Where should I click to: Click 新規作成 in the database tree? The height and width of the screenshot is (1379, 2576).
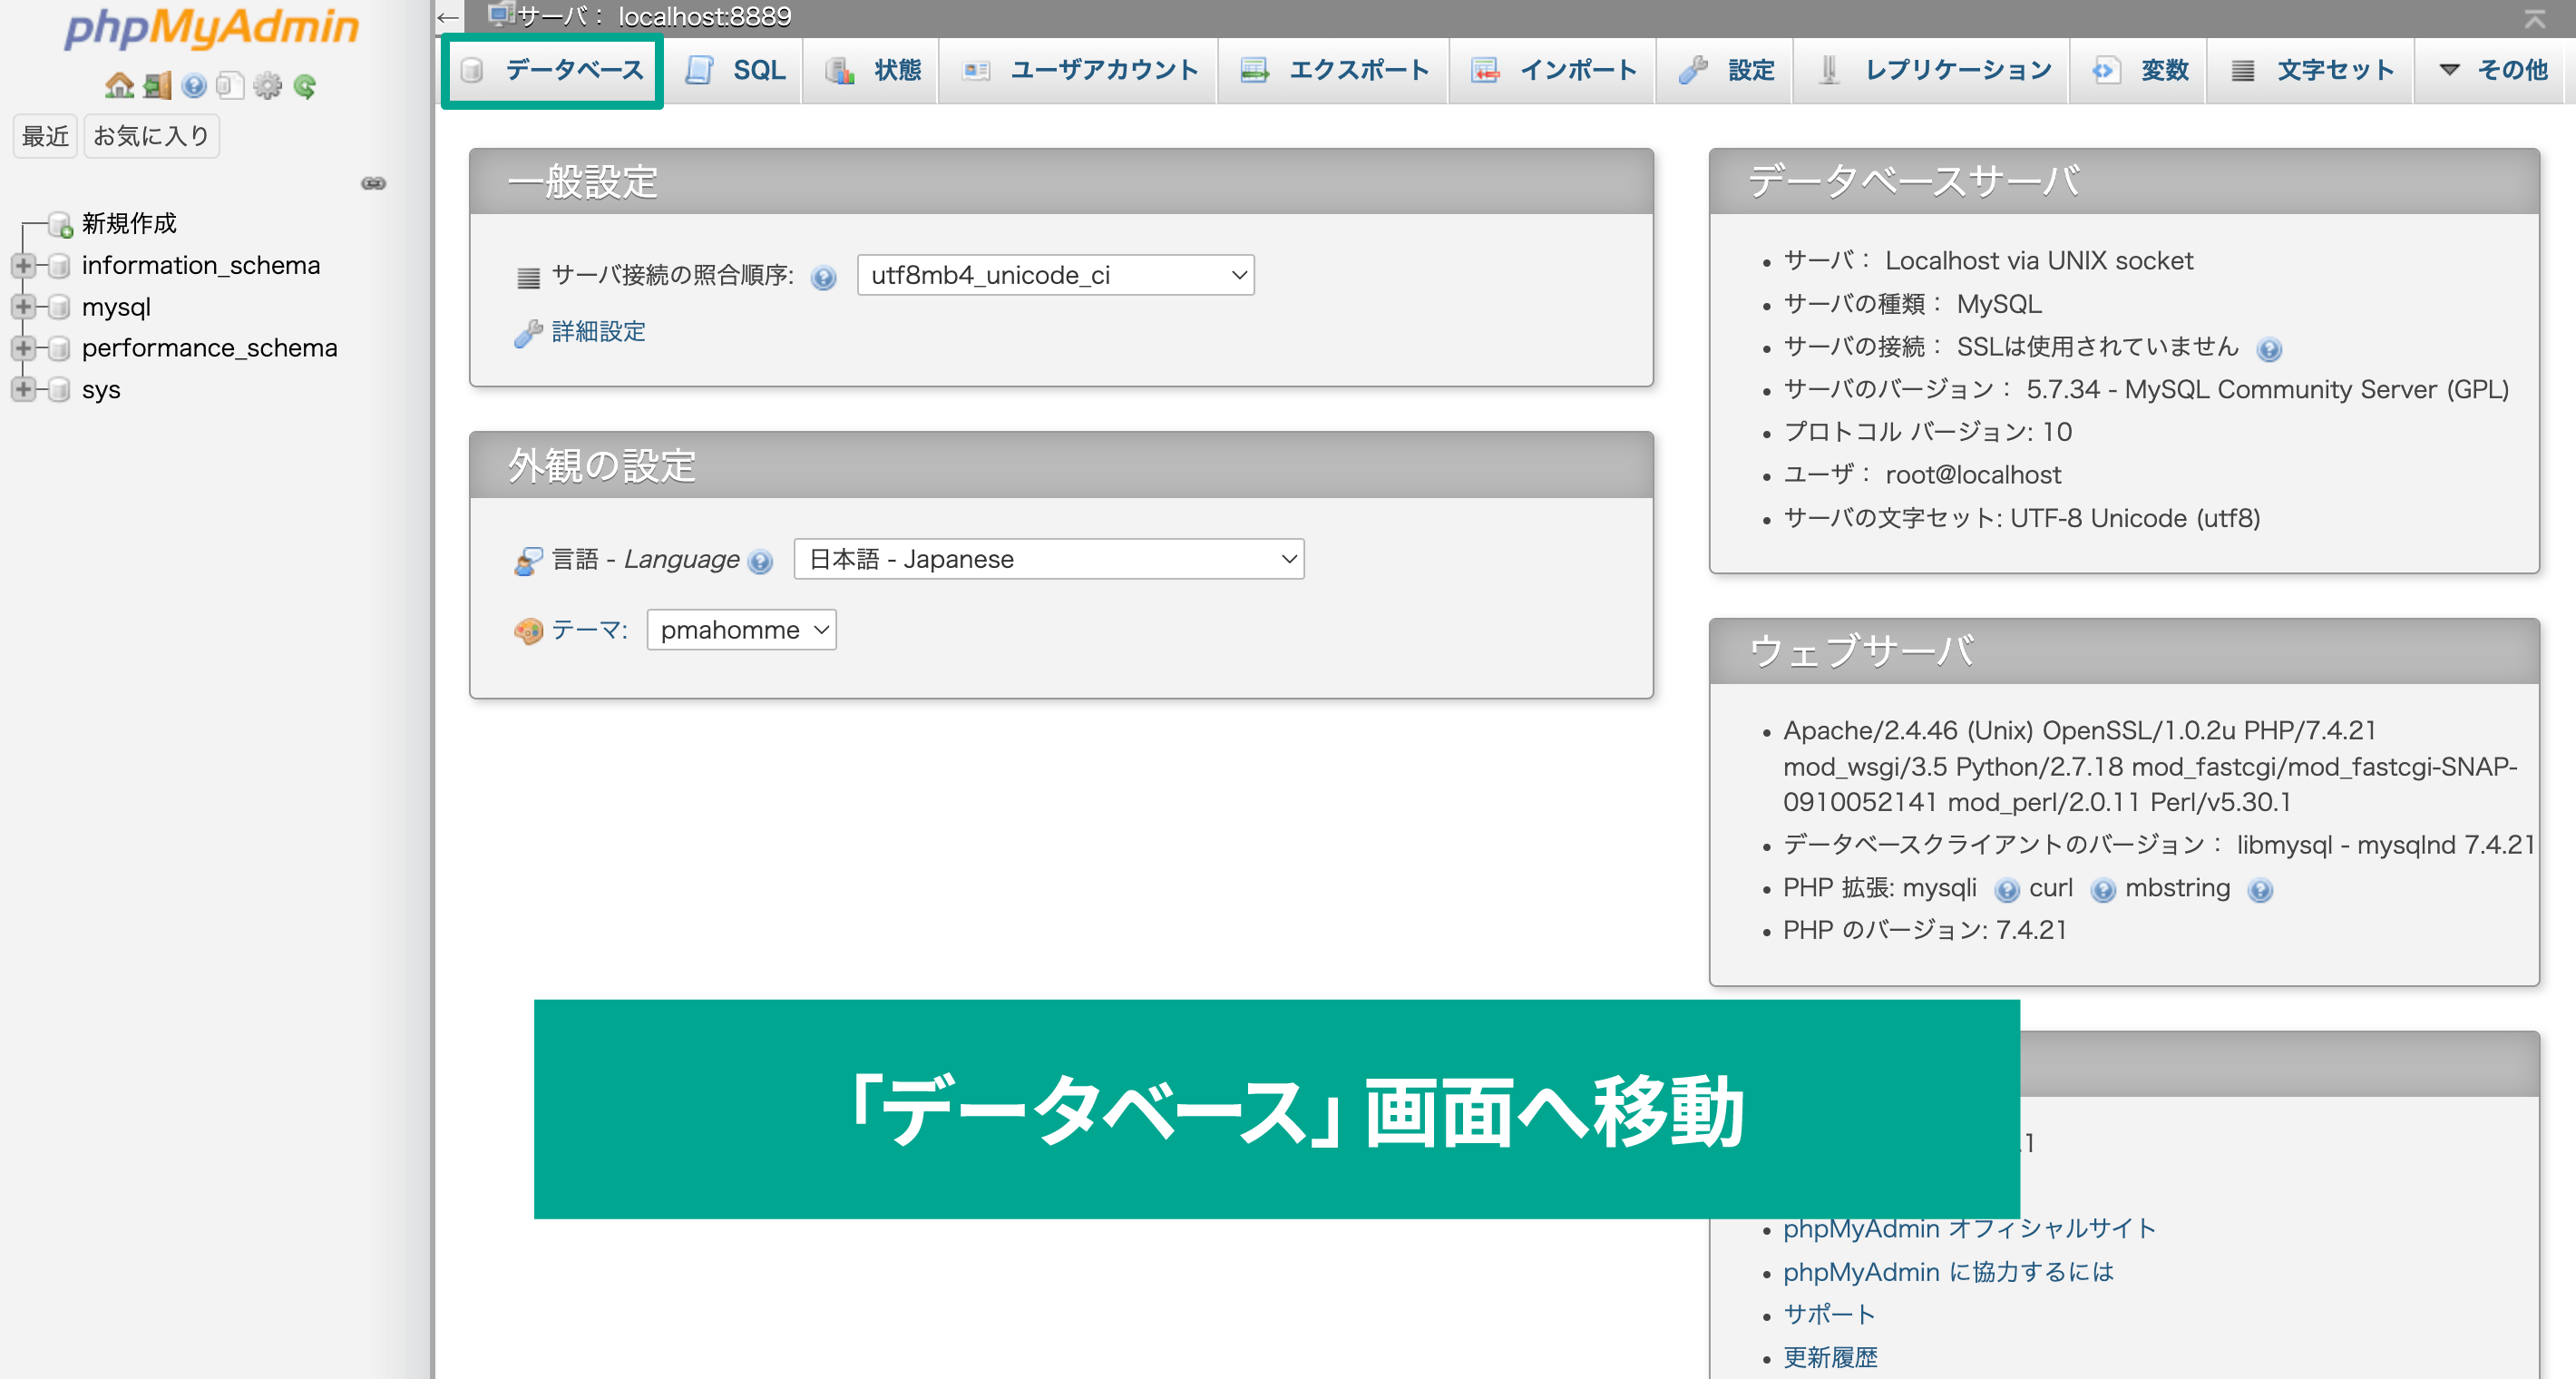129,224
